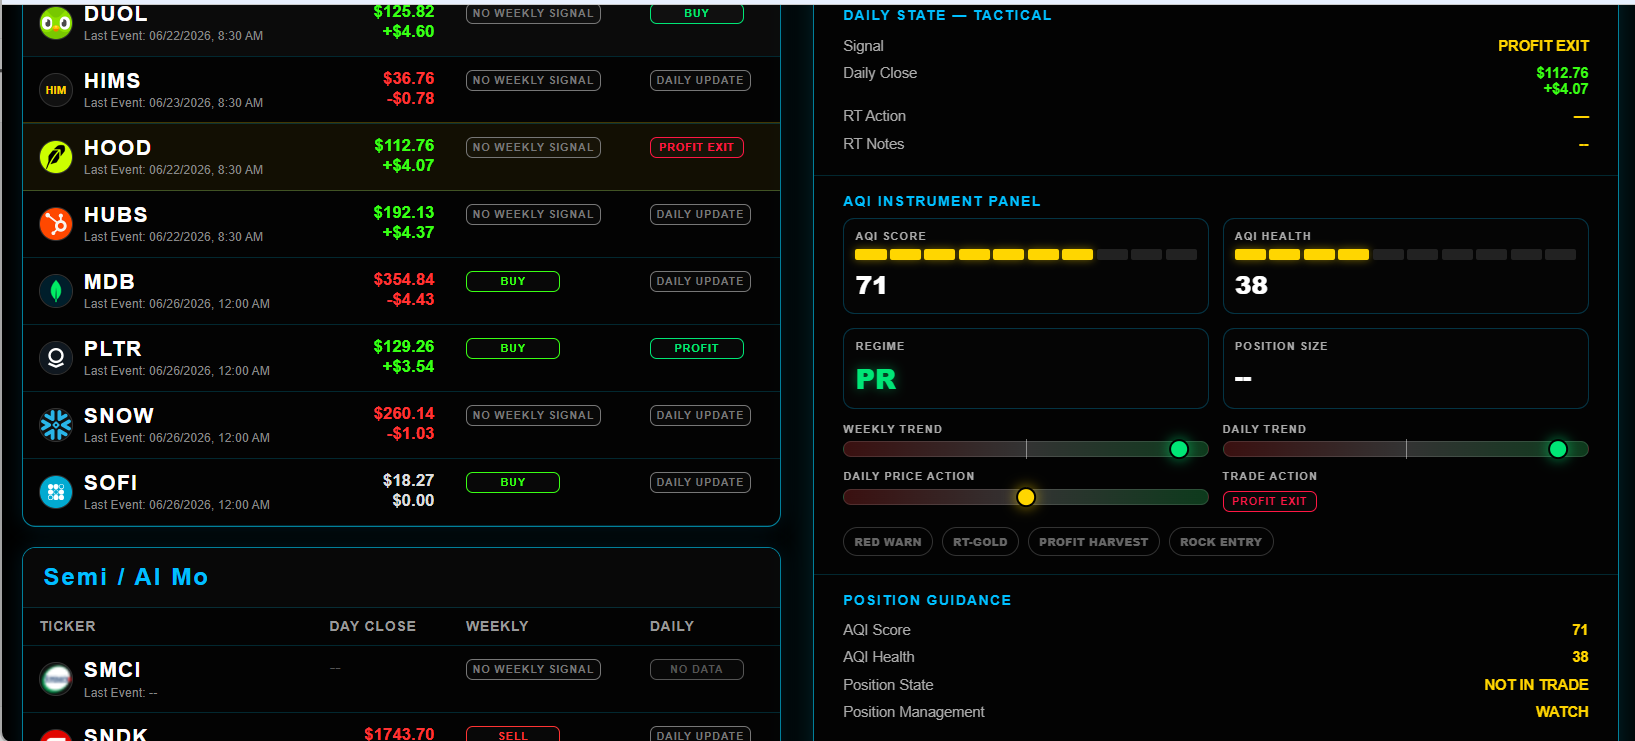Select the RT-Gold chip

980,542
